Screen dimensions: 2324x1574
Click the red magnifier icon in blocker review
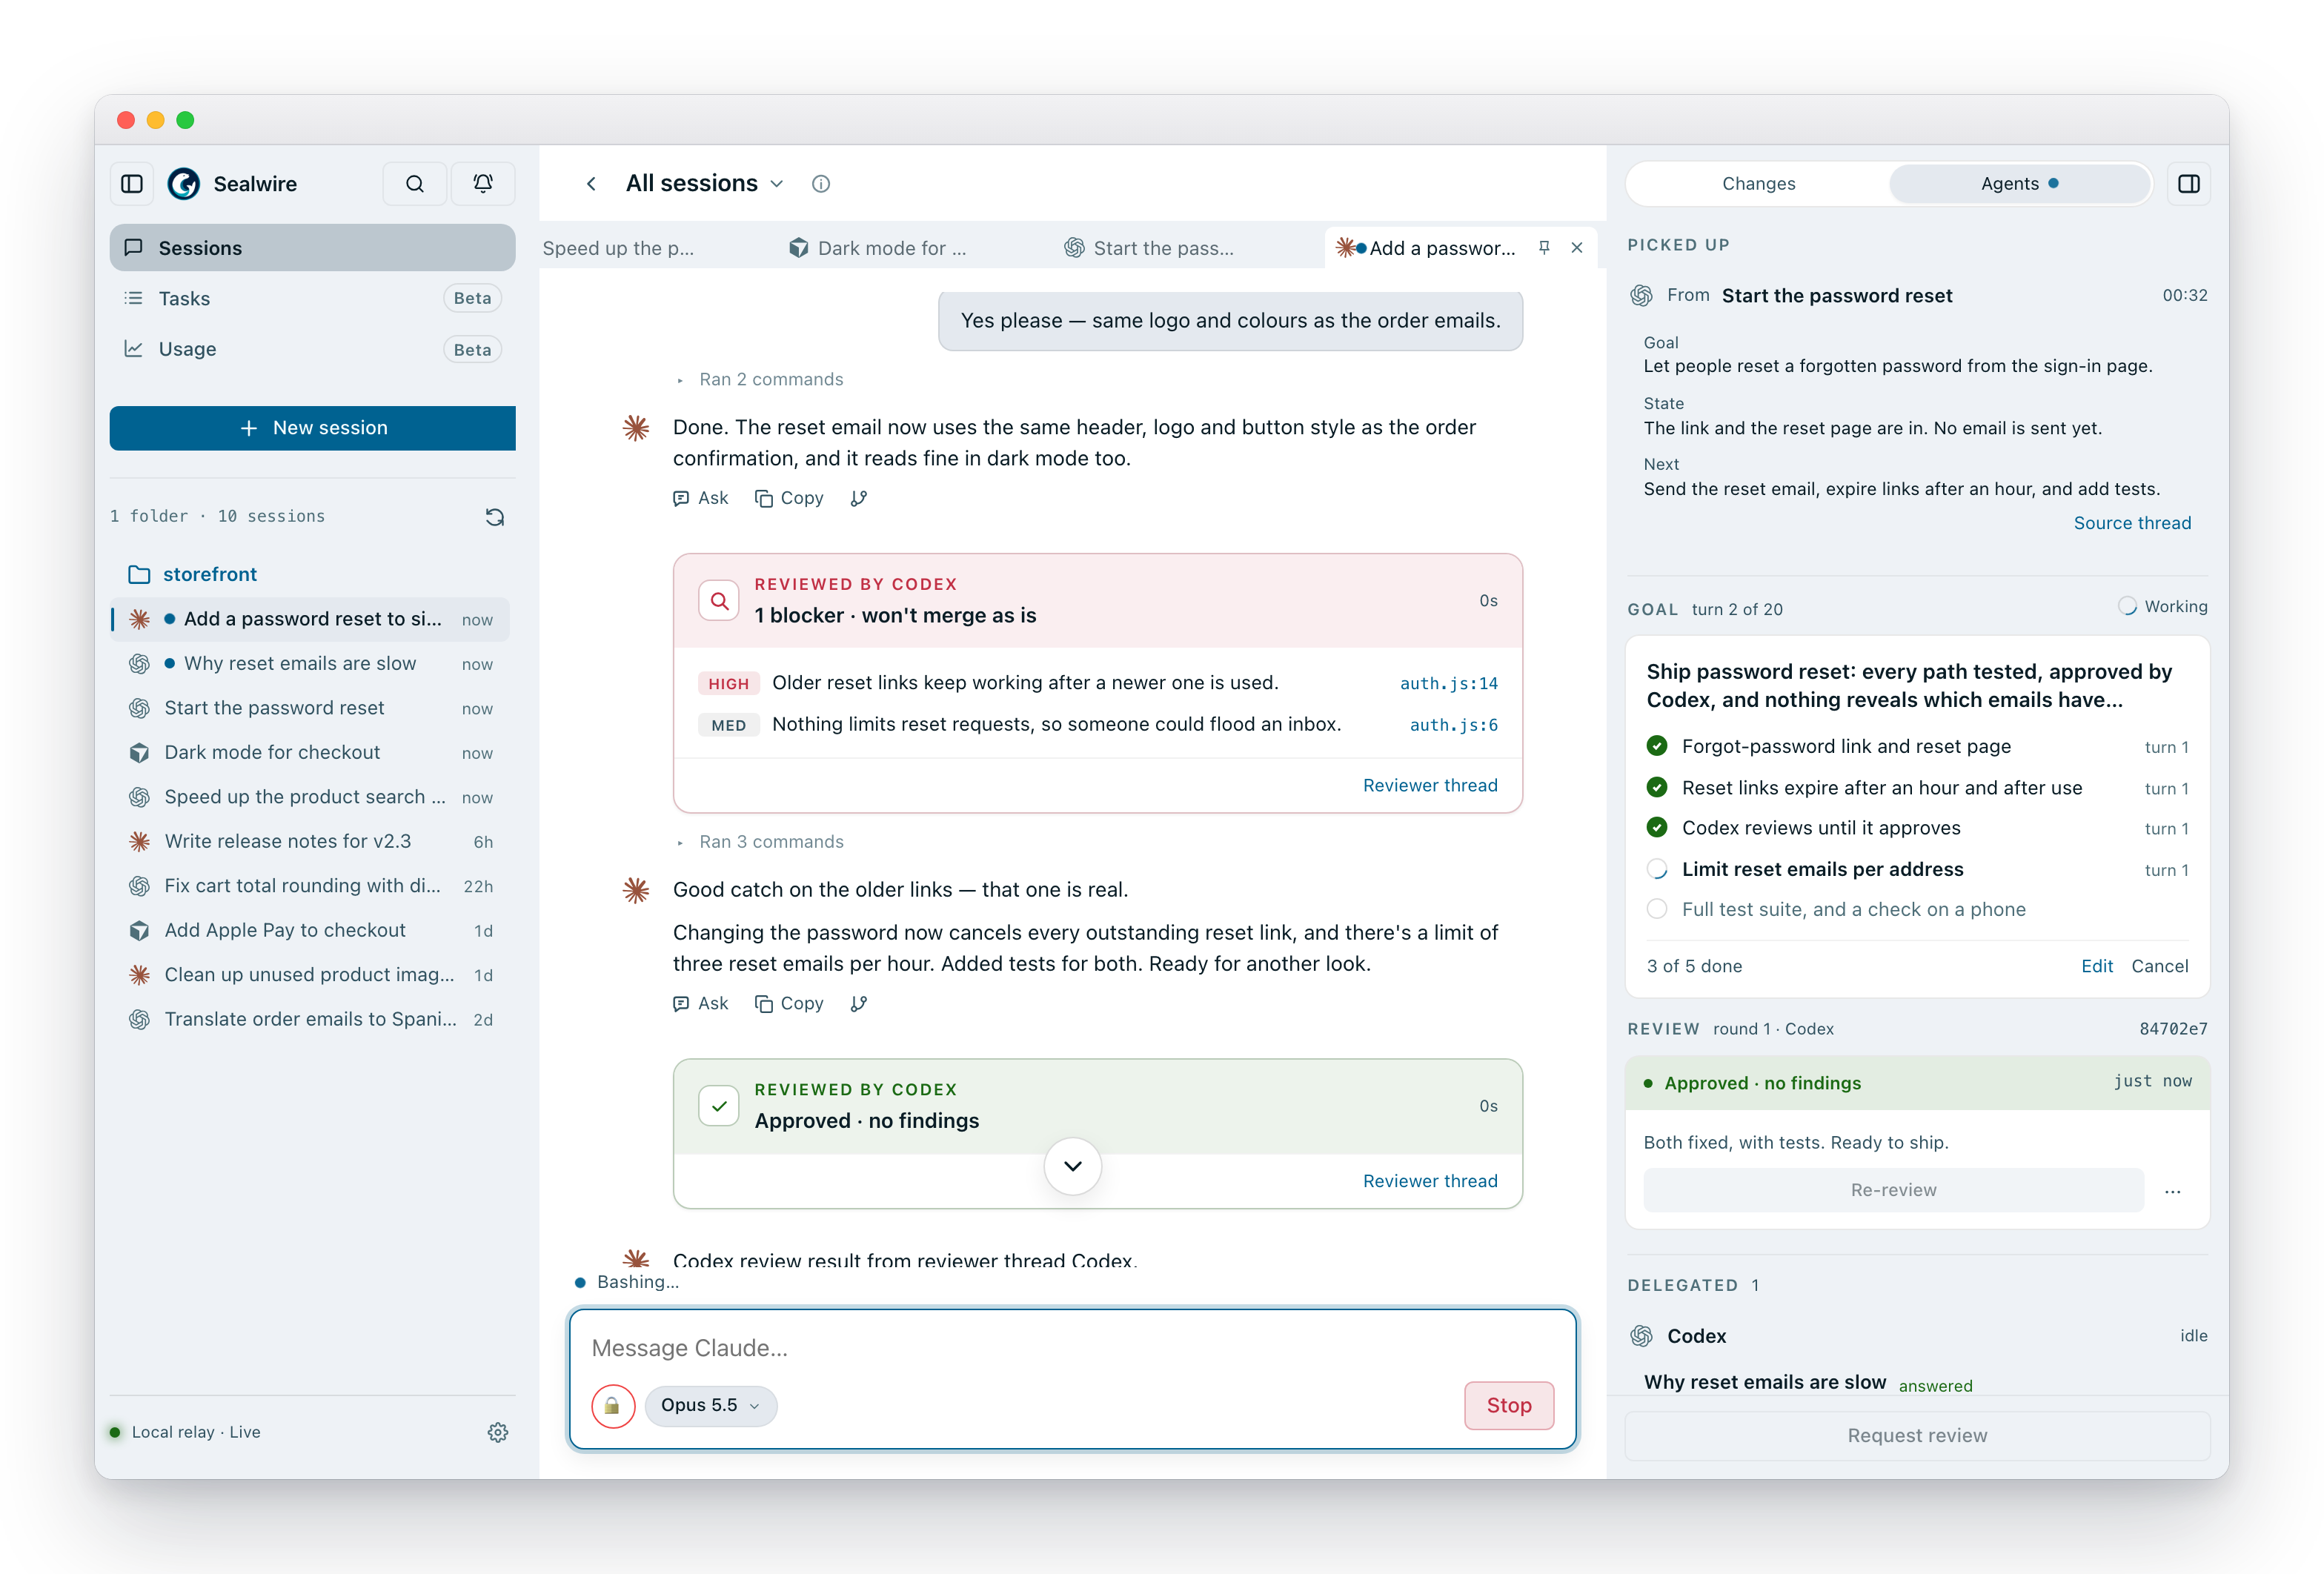[x=719, y=601]
